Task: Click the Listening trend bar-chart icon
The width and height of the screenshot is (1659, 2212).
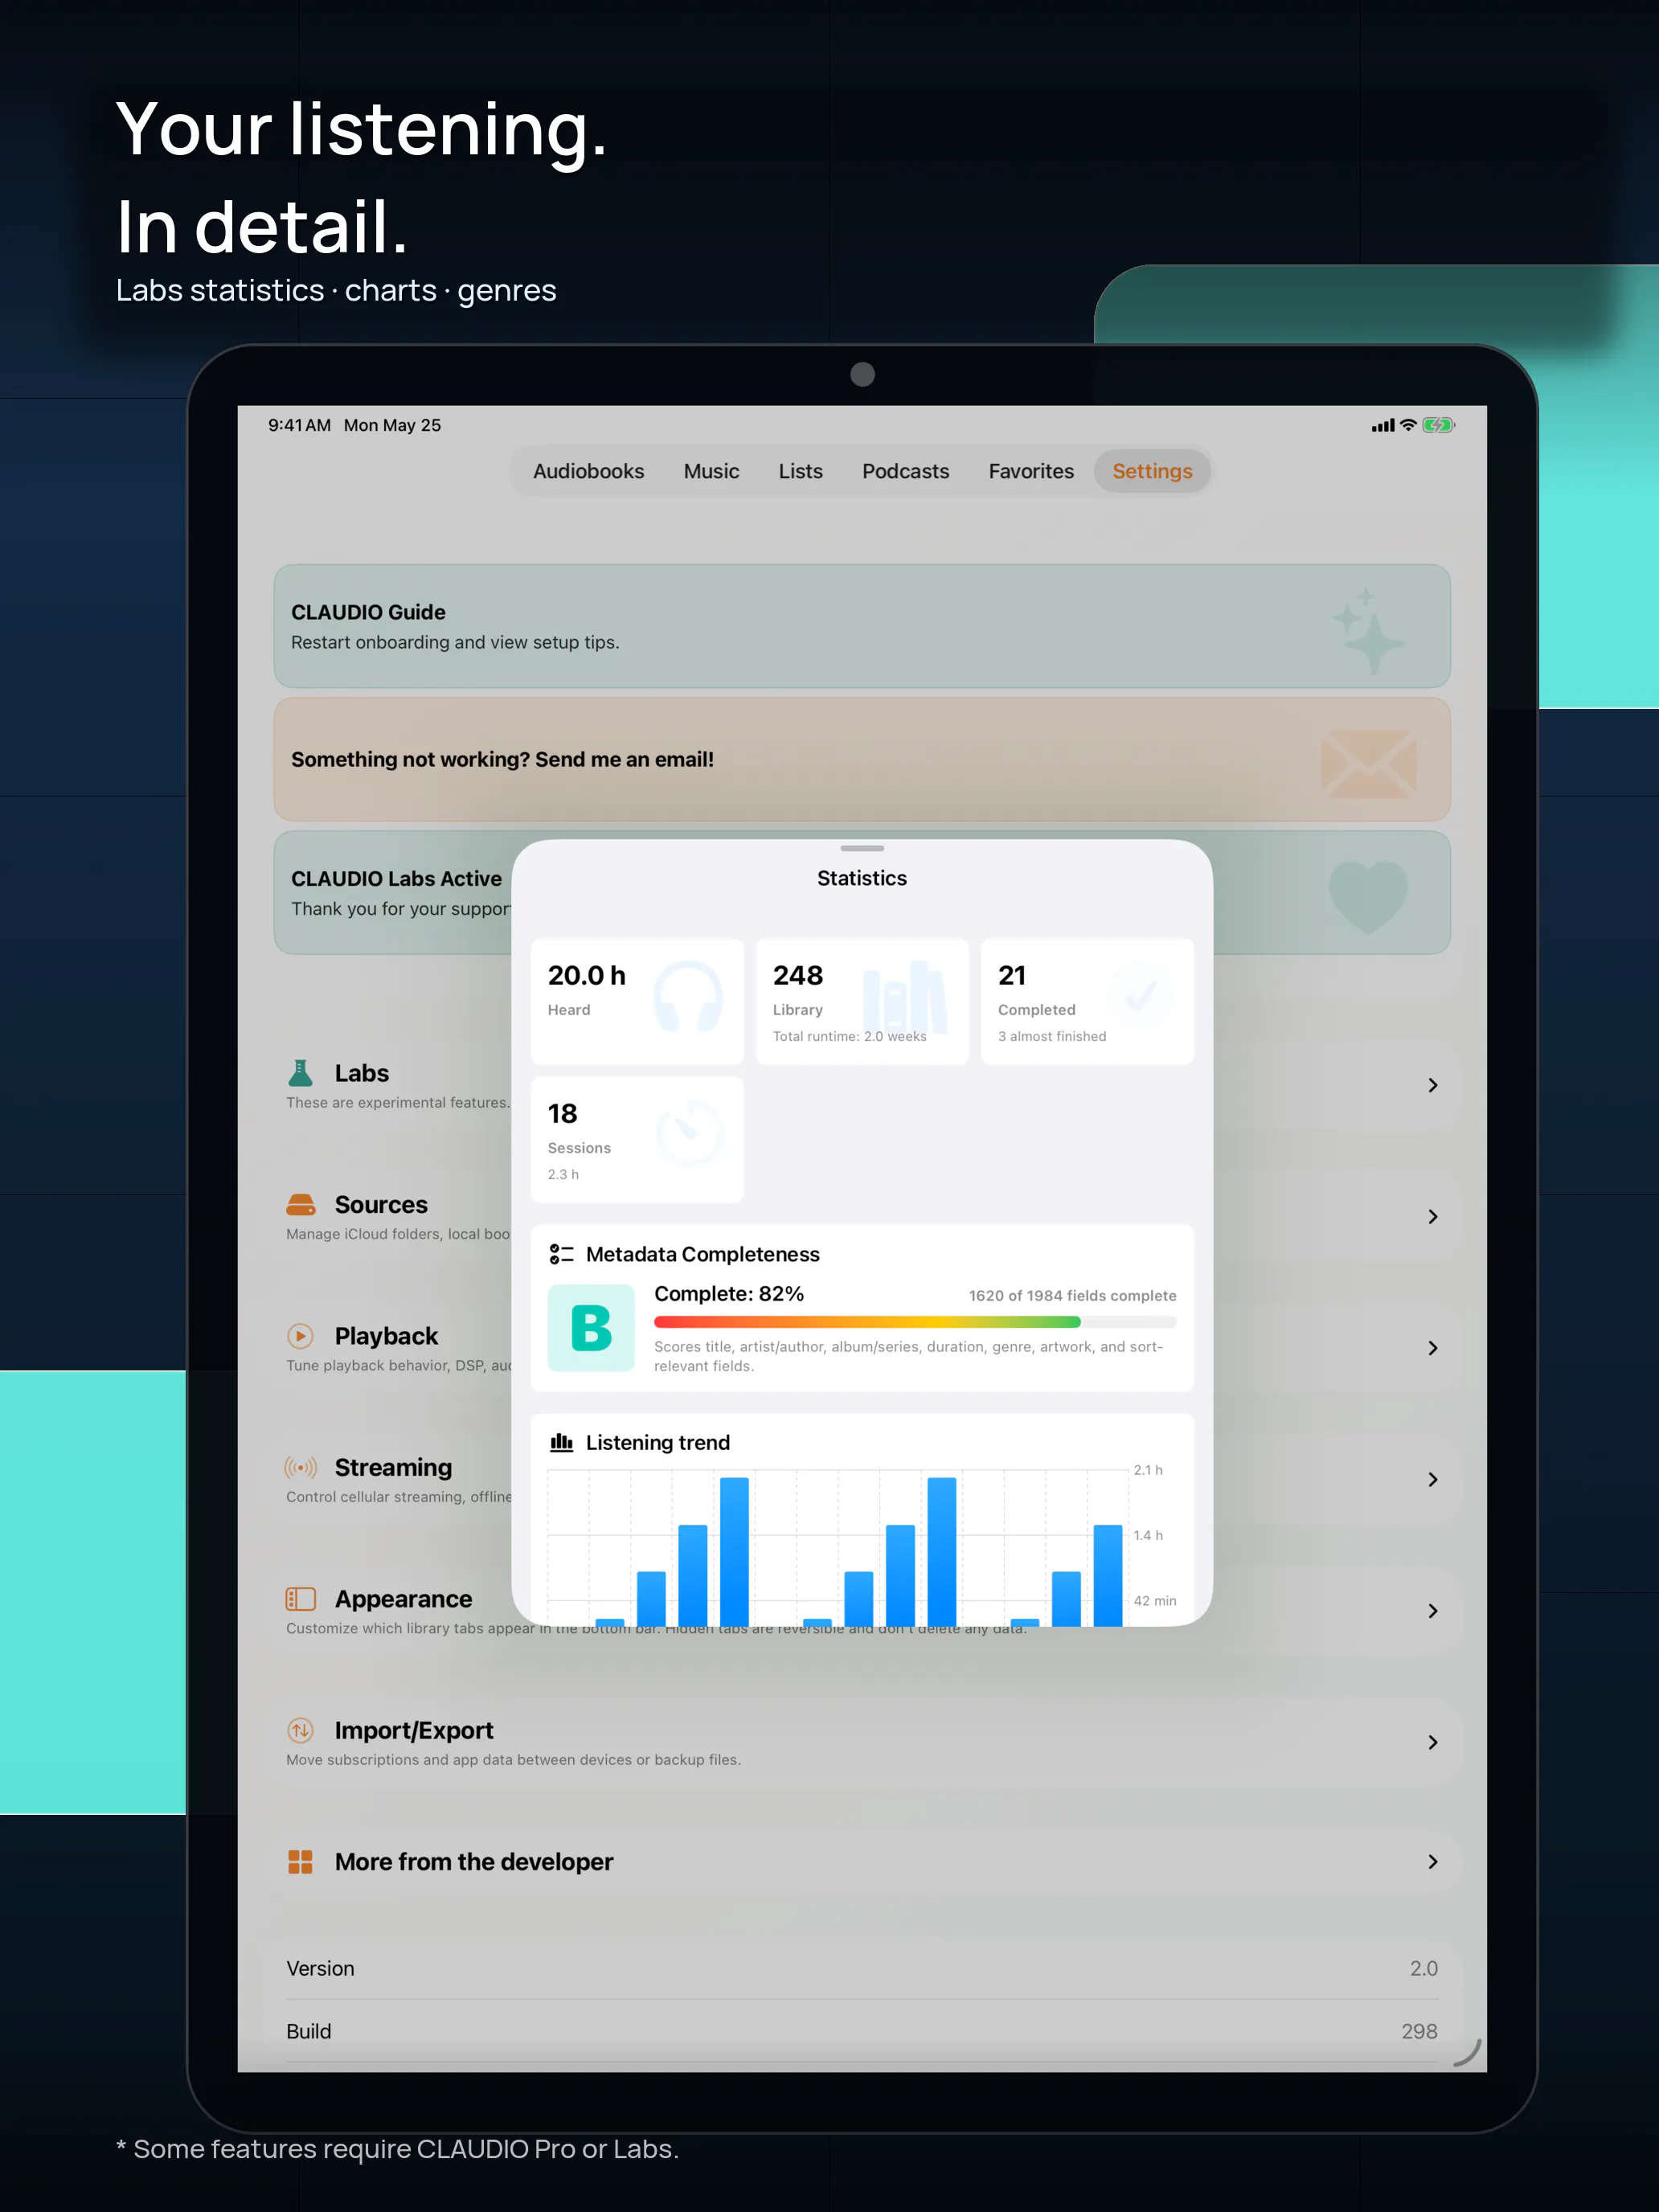Action: coord(561,1442)
